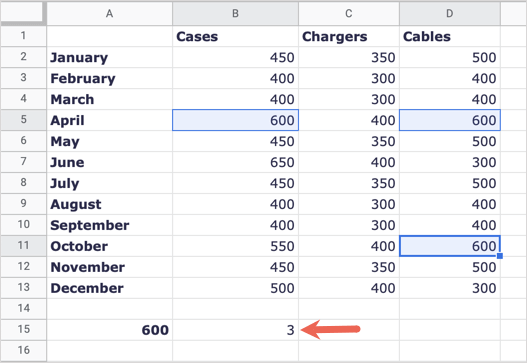Select column A header
Screen dimensions: 527x363
tap(109, 13)
